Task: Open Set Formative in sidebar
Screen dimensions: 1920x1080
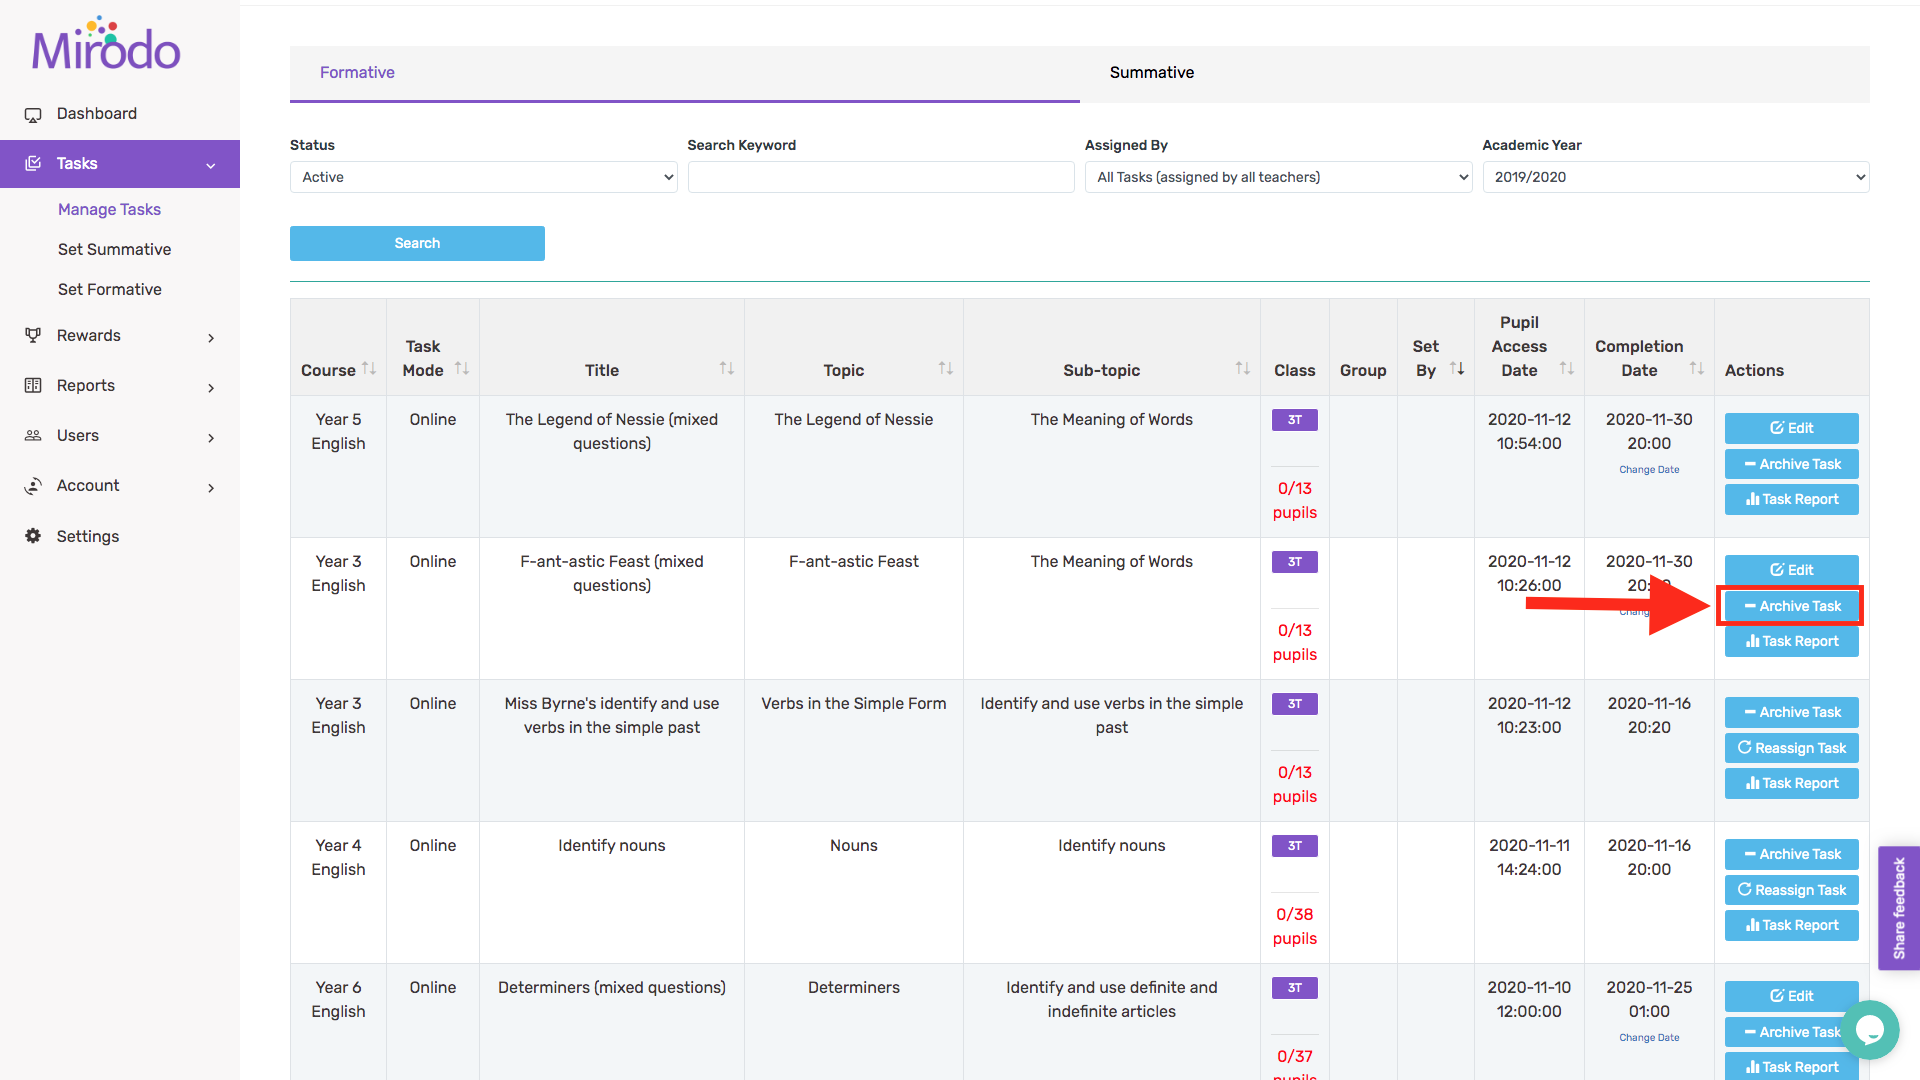Action: 110,289
